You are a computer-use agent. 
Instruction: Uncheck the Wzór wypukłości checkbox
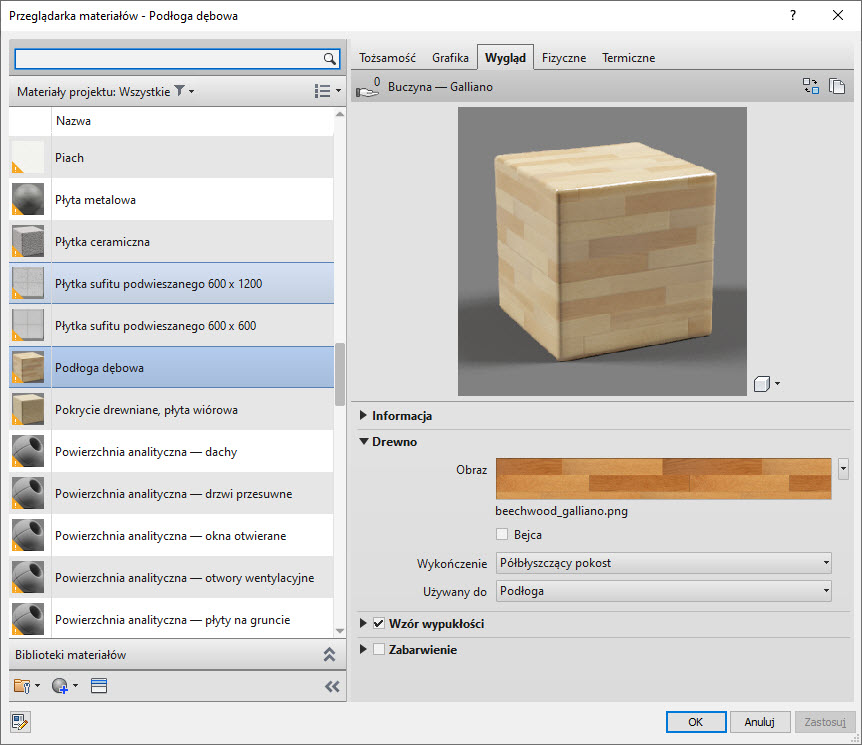pos(379,624)
